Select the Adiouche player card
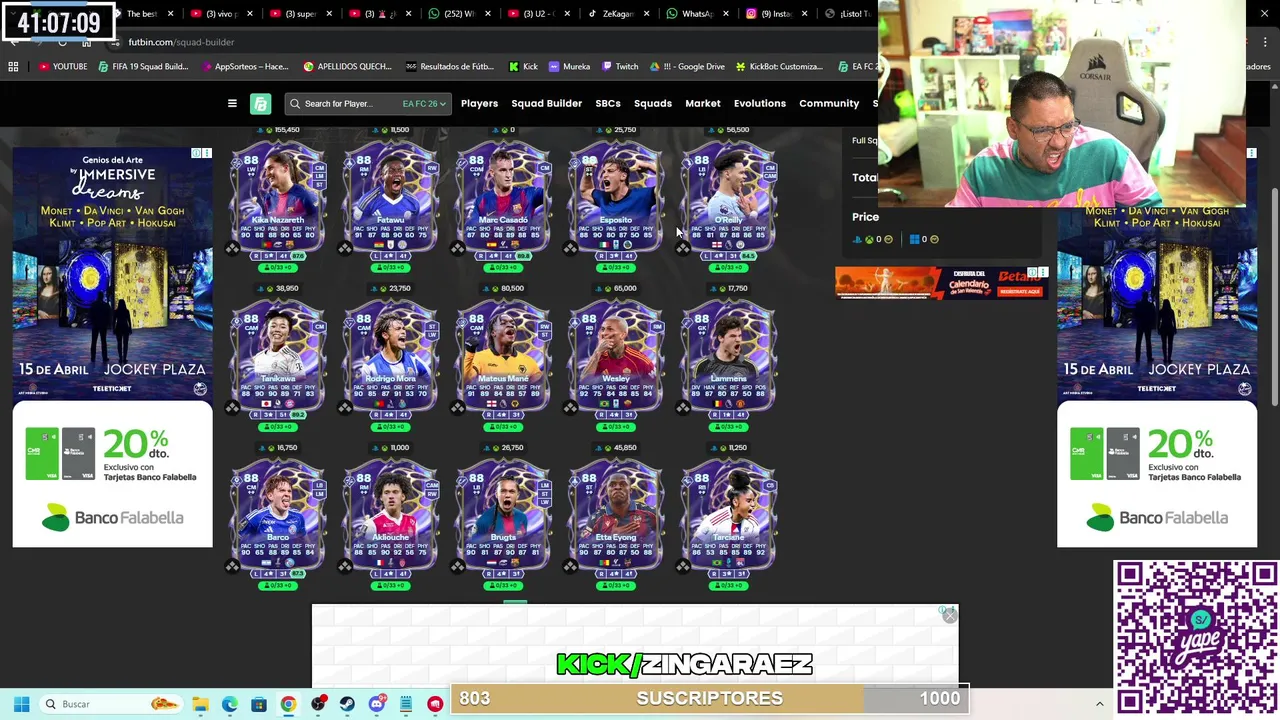Screen dimensions: 1280x720 [x=391, y=516]
